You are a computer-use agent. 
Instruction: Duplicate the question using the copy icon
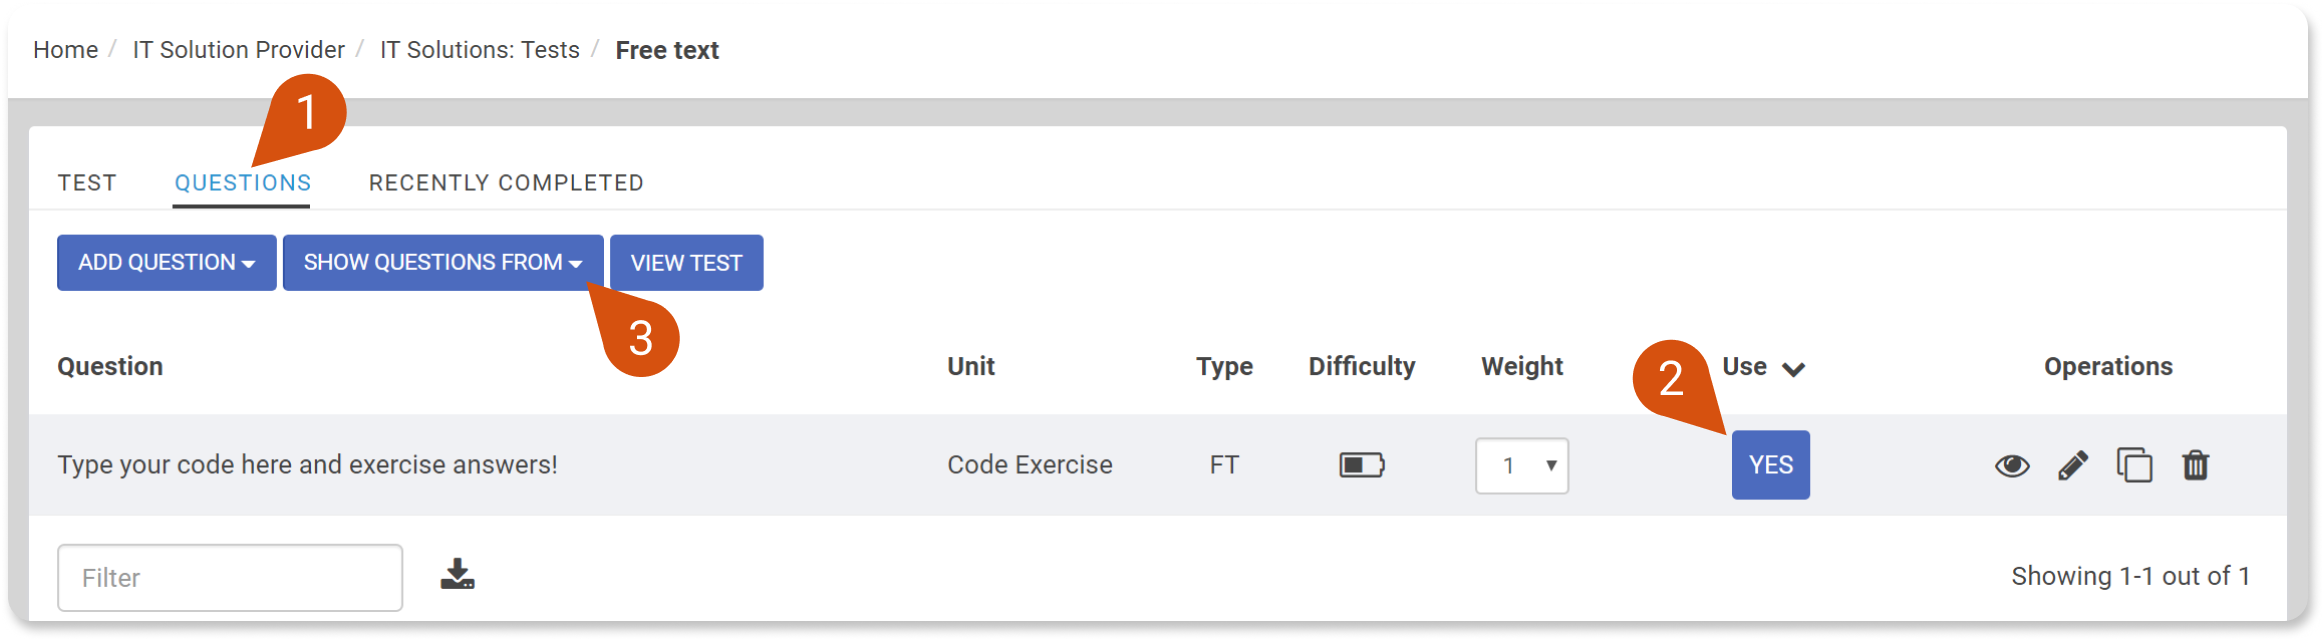click(x=2134, y=465)
